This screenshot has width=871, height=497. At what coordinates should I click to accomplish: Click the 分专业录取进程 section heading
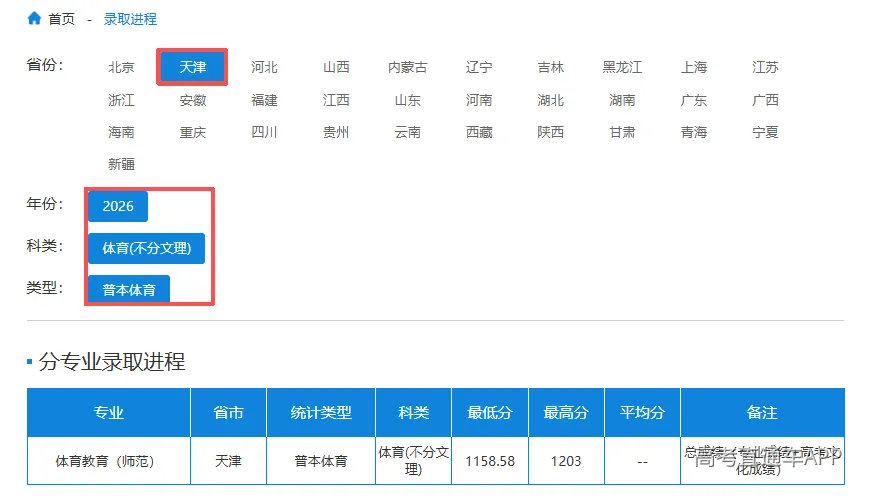tap(112, 362)
